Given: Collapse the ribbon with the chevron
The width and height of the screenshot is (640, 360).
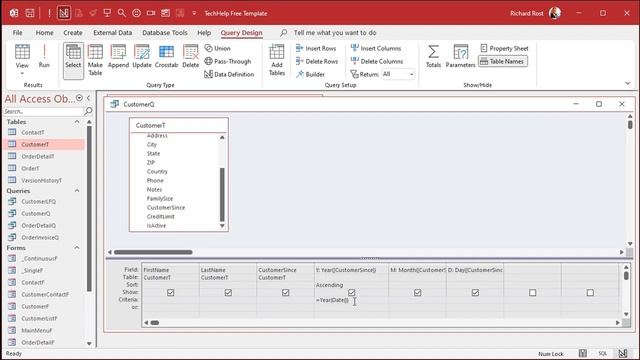Looking at the screenshot, I should [628, 84].
